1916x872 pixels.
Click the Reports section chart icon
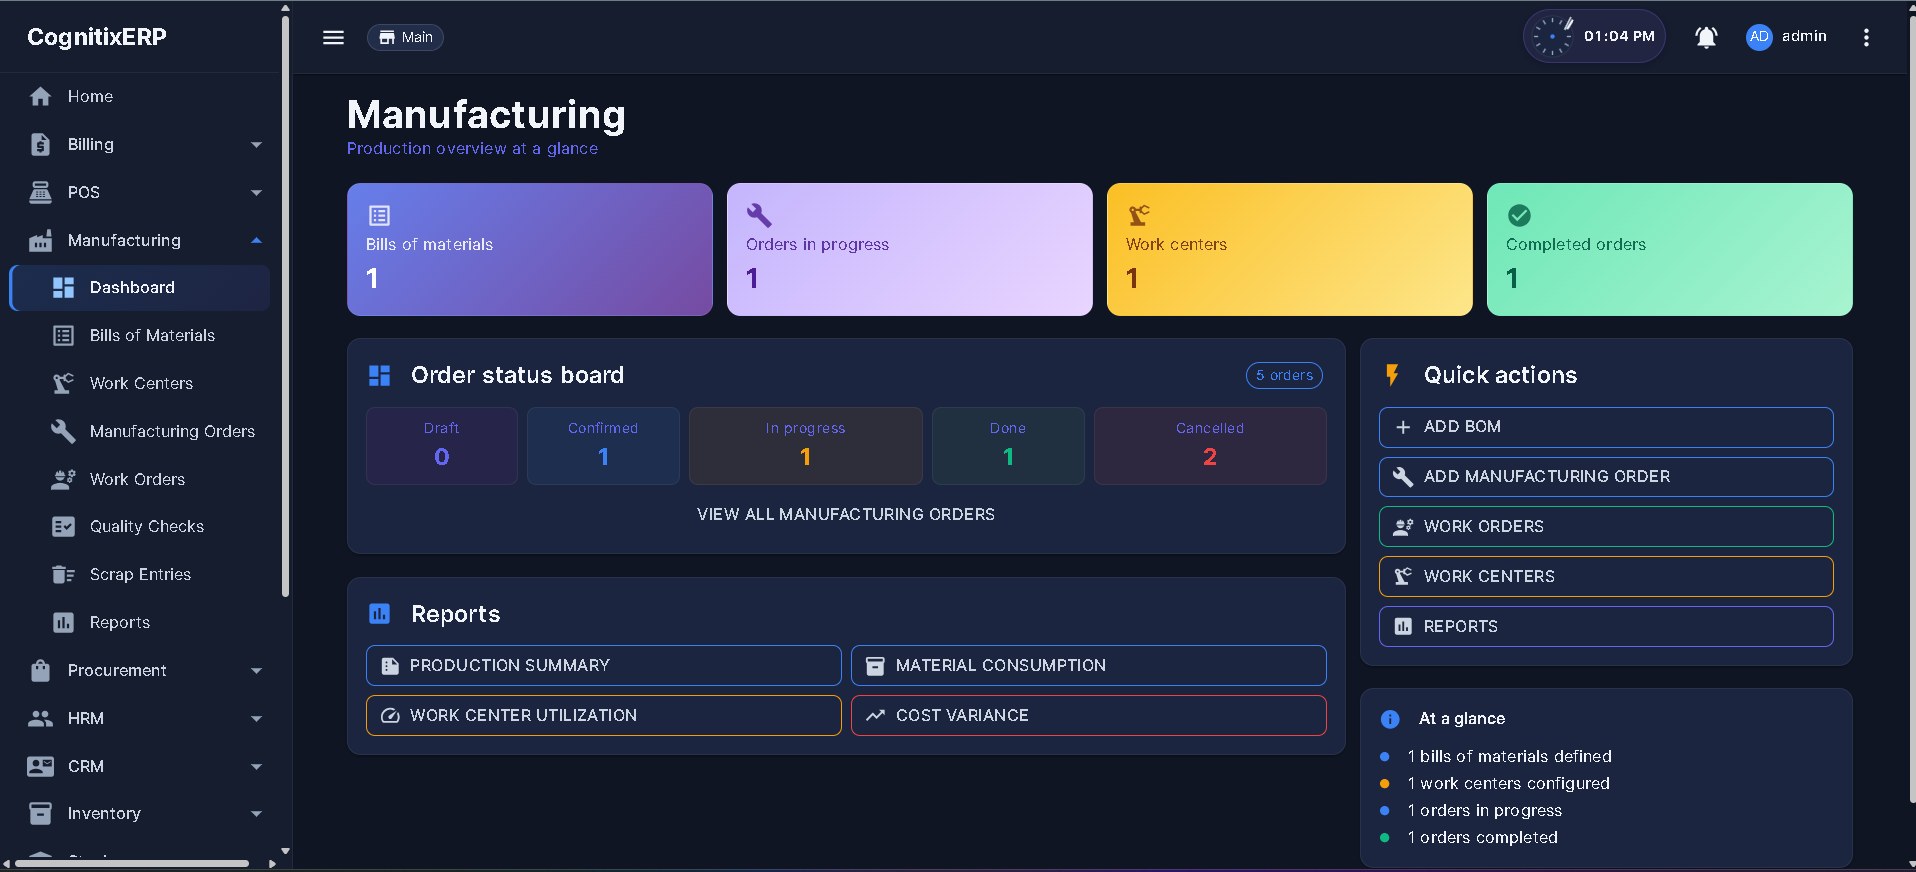pos(379,613)
